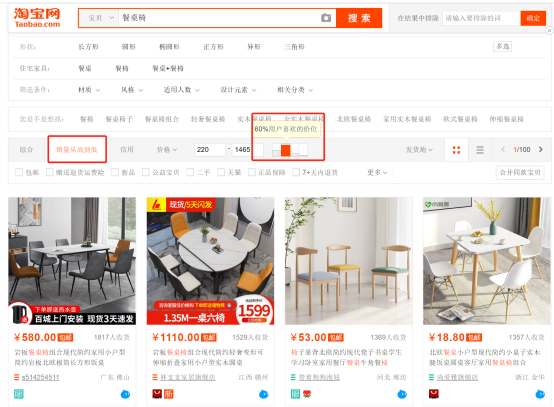Screen dimensions: 554x407
Task: Check the 天猫 checkbox
Action: pyautogui.click(x=221, y=172)
